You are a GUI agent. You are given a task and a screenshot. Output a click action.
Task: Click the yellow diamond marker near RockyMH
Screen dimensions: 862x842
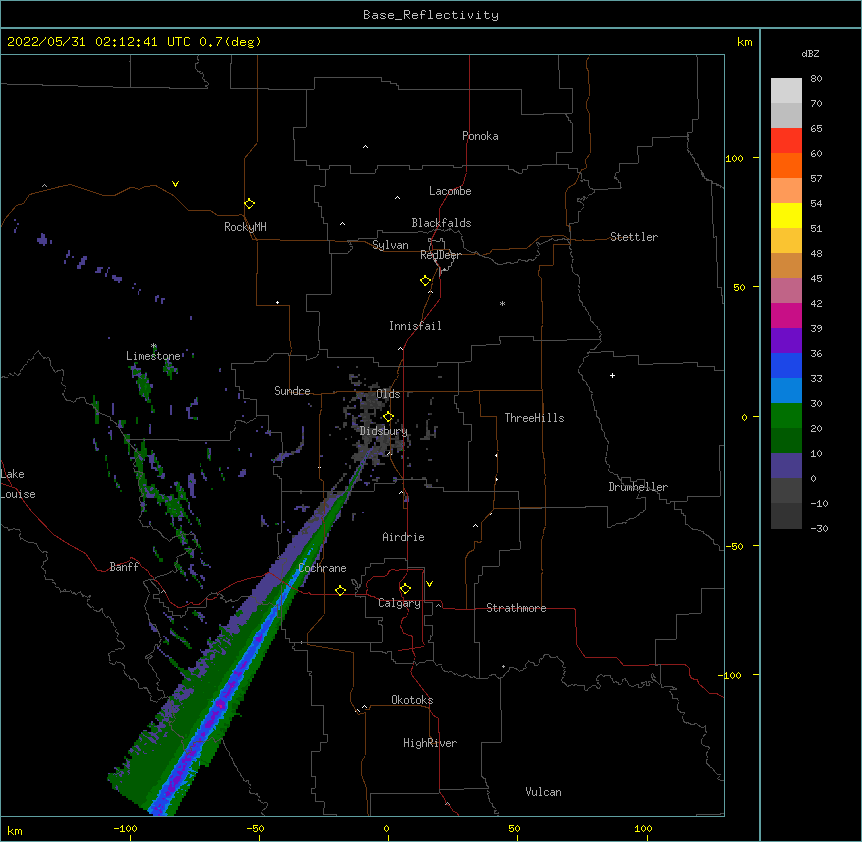(250, 203)
